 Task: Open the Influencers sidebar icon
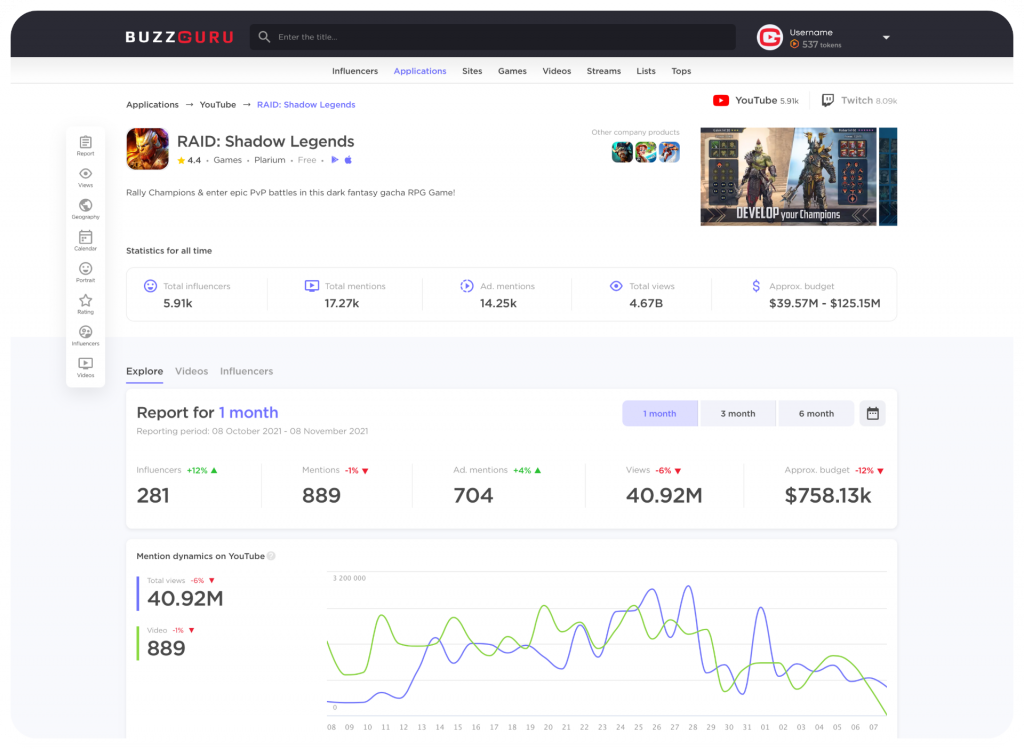(x=86, y=336)
